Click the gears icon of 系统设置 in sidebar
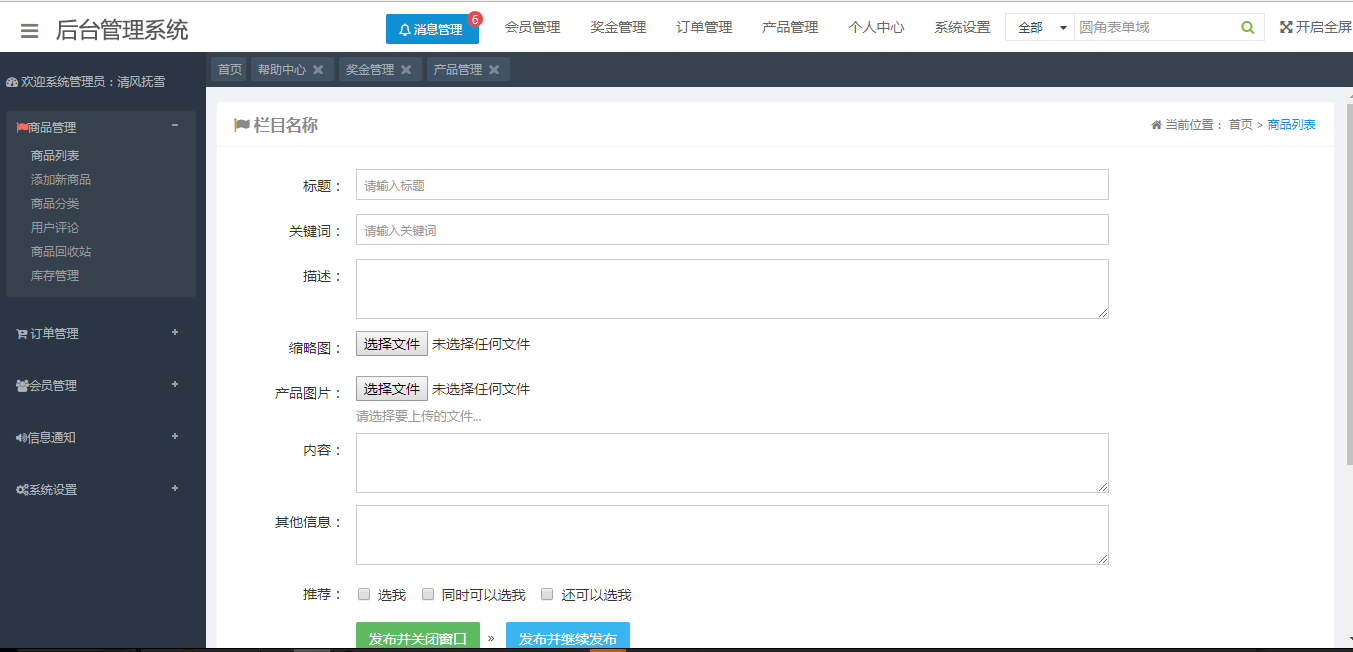1353x652 pixels. point(22,490)
